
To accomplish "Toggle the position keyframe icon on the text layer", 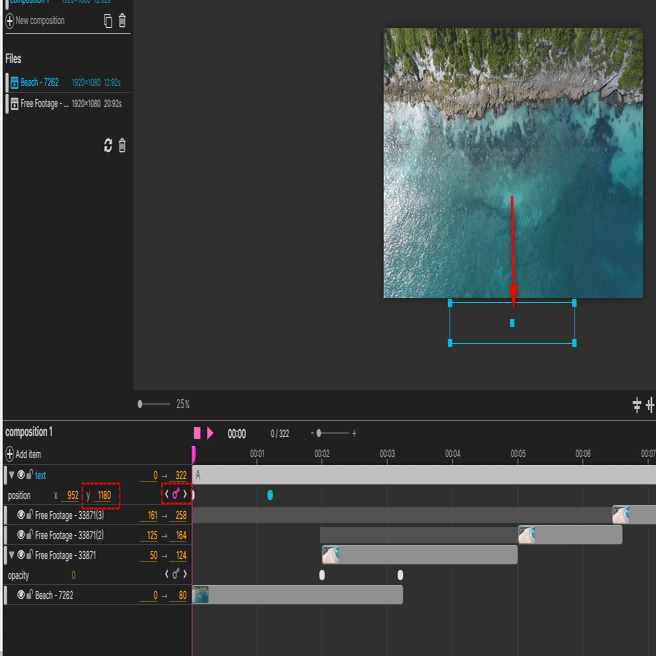I will (175, 494).
